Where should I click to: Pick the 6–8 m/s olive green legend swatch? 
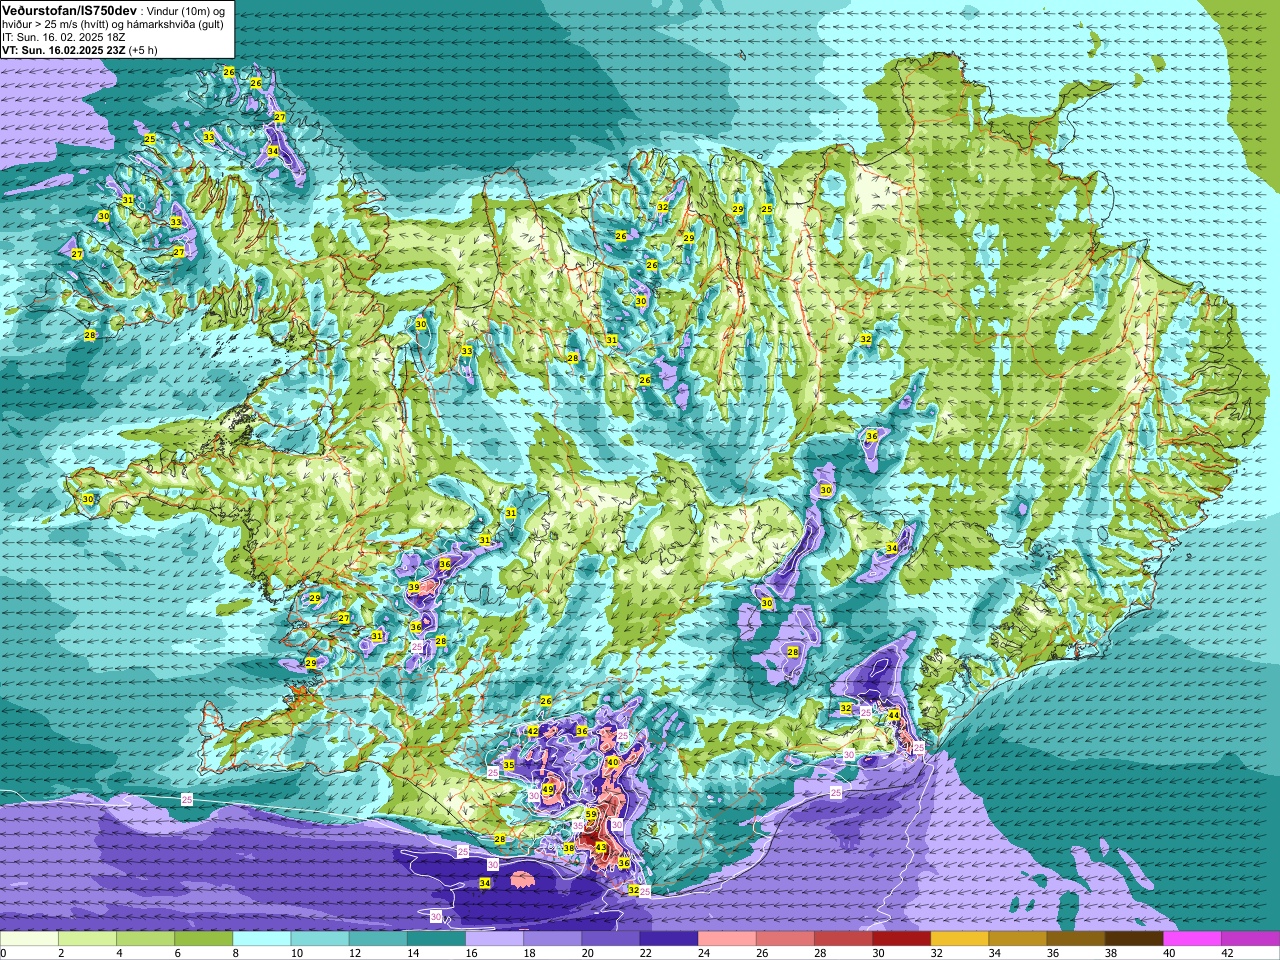pyautogui.click(x=203, y=938)
